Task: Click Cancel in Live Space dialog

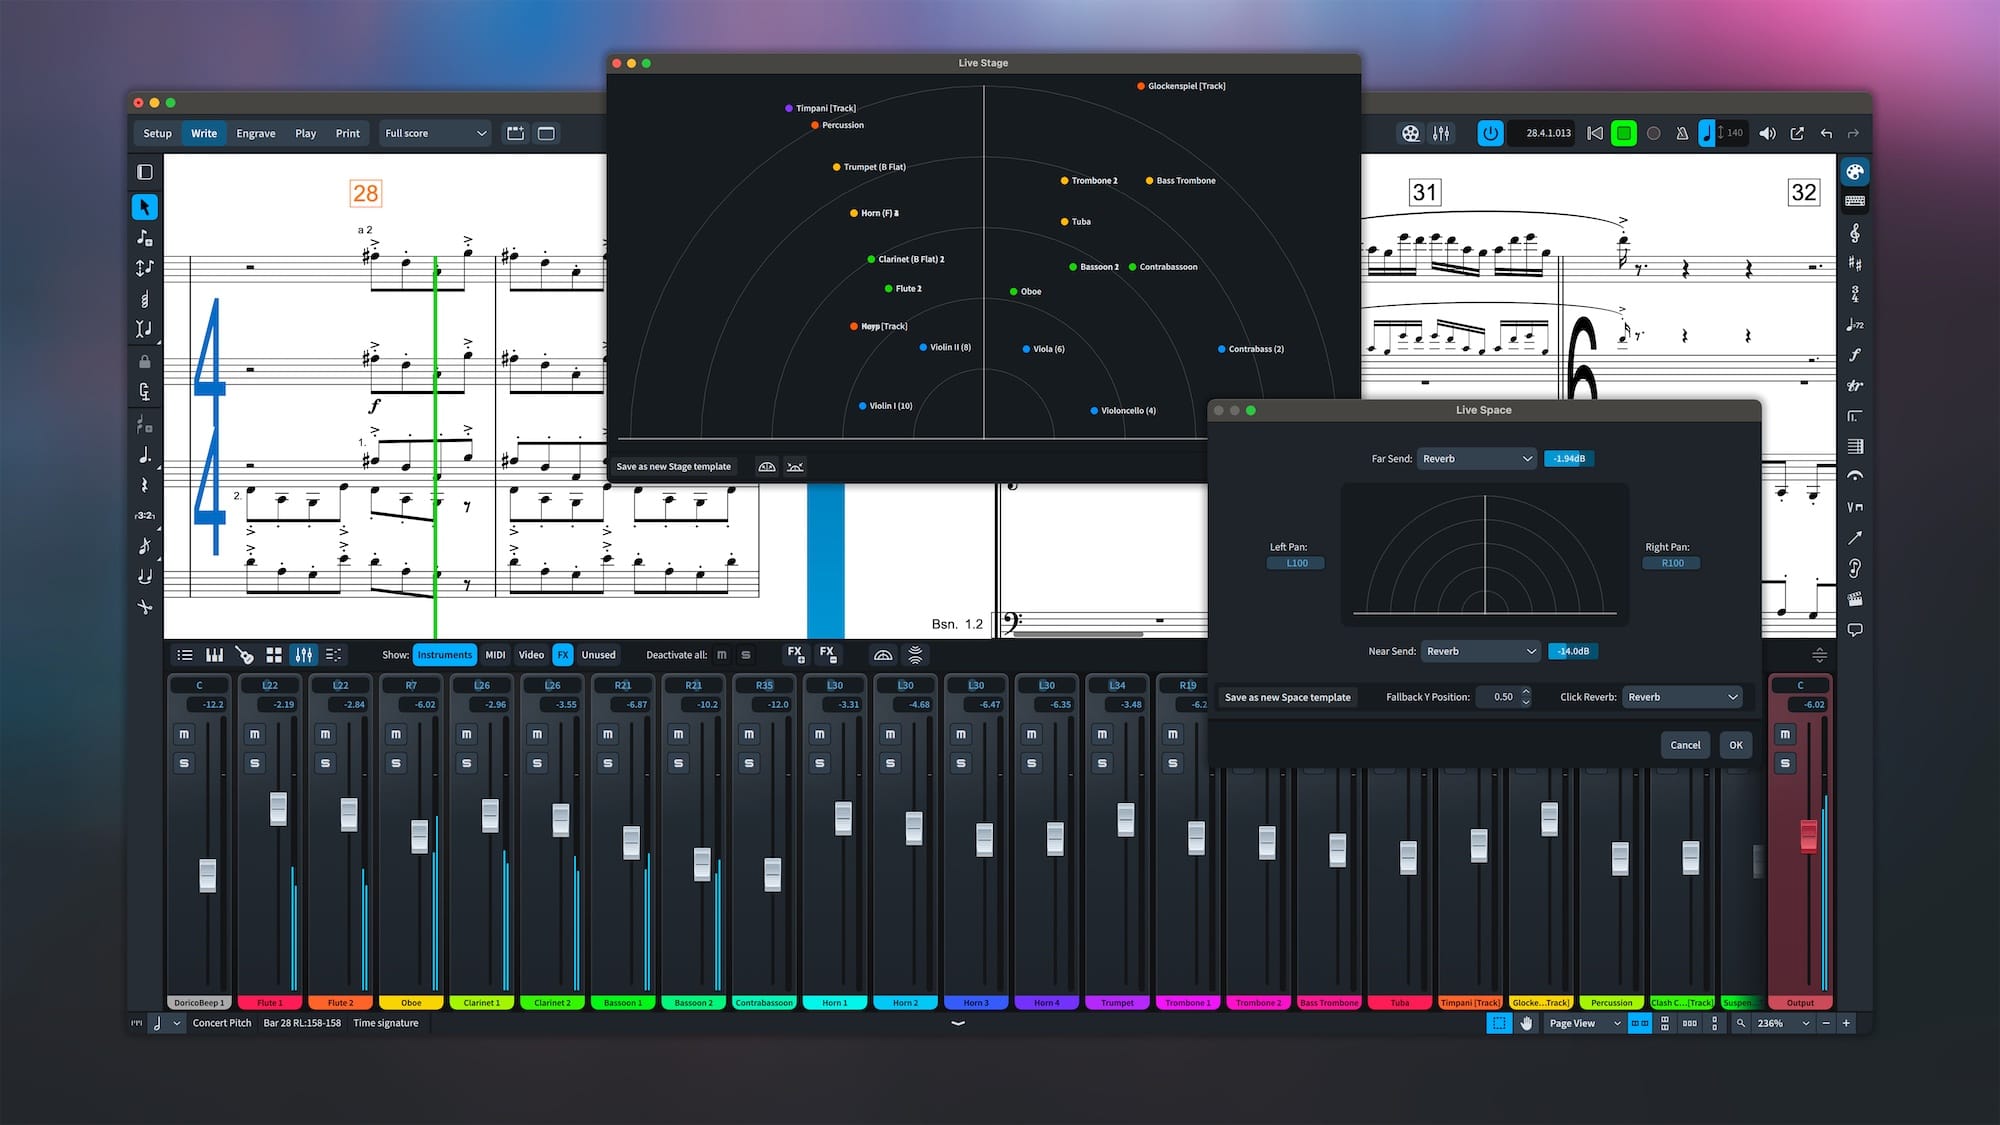Action: (1685, 745)
